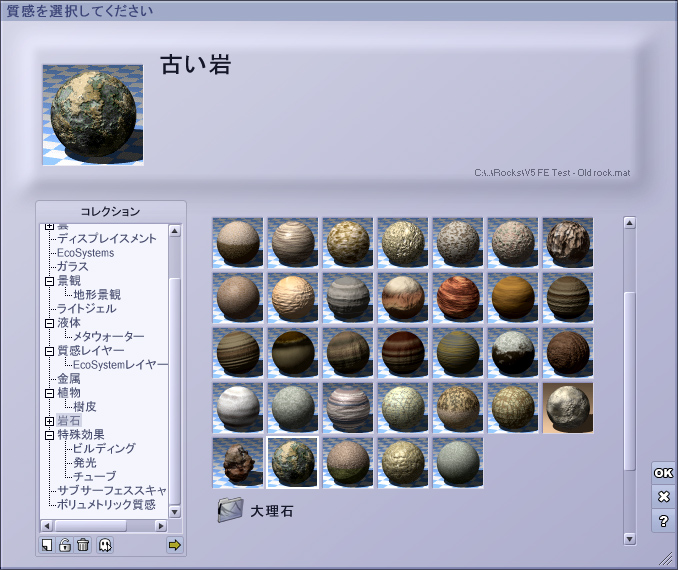This screenshot has width=678, height=570.
Task: Click the large 古い岩 preview image
Action: [92, 115]
